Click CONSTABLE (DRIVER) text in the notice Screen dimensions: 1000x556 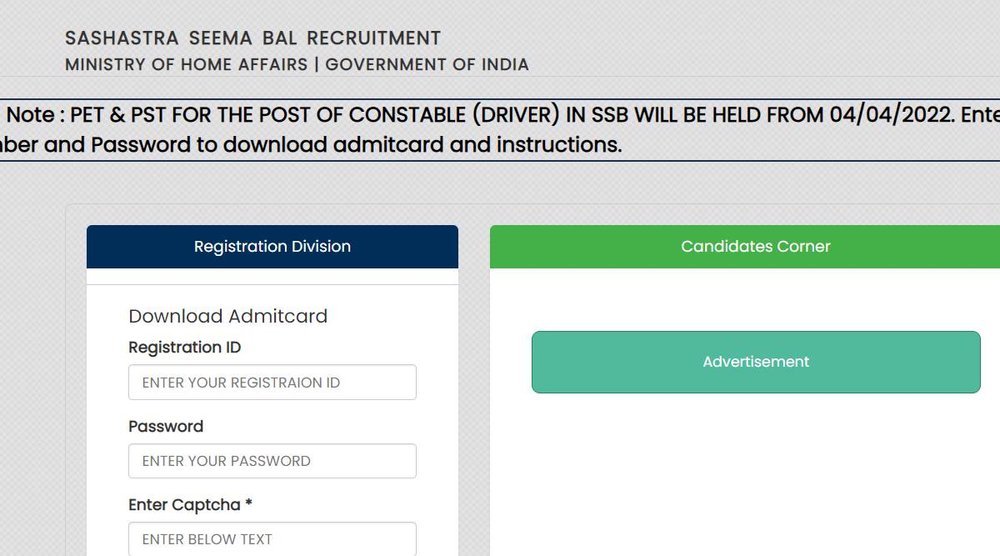coord(454,115)
